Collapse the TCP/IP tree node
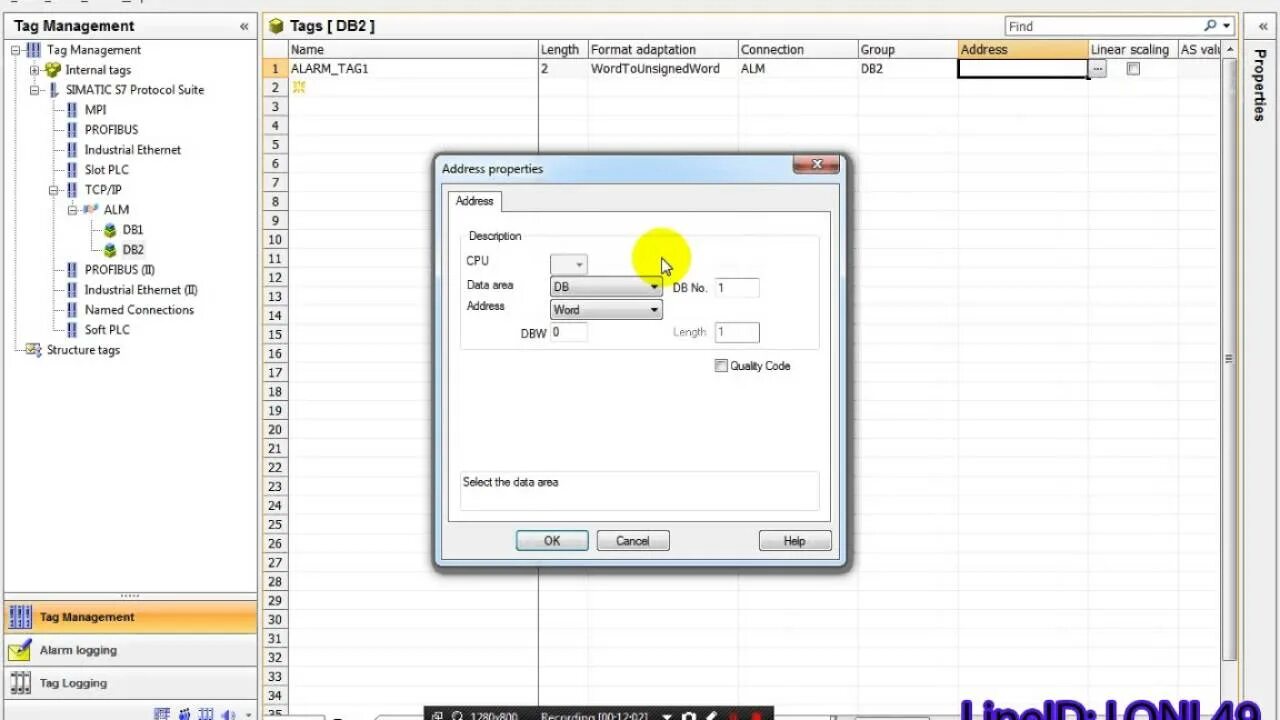Image resolution: width=1280 pixels, height=720 pixels. (53, 190)
